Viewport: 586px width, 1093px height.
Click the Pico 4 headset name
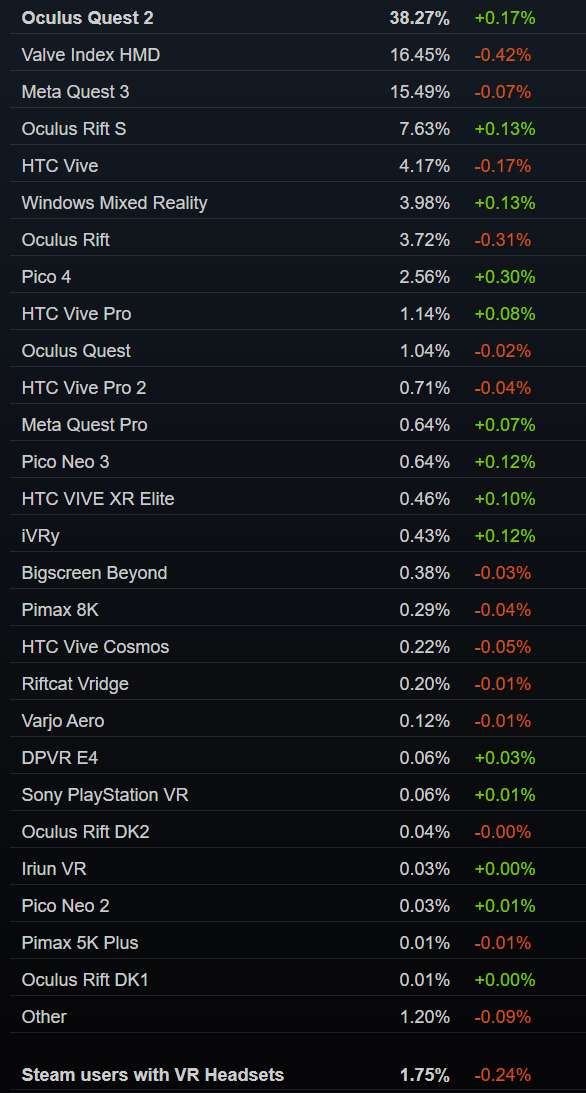pos(46,277)
